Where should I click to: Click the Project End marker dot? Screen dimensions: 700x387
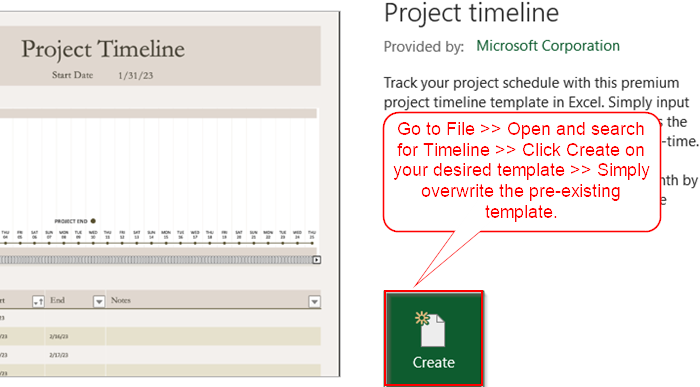[x=93, y=221]
